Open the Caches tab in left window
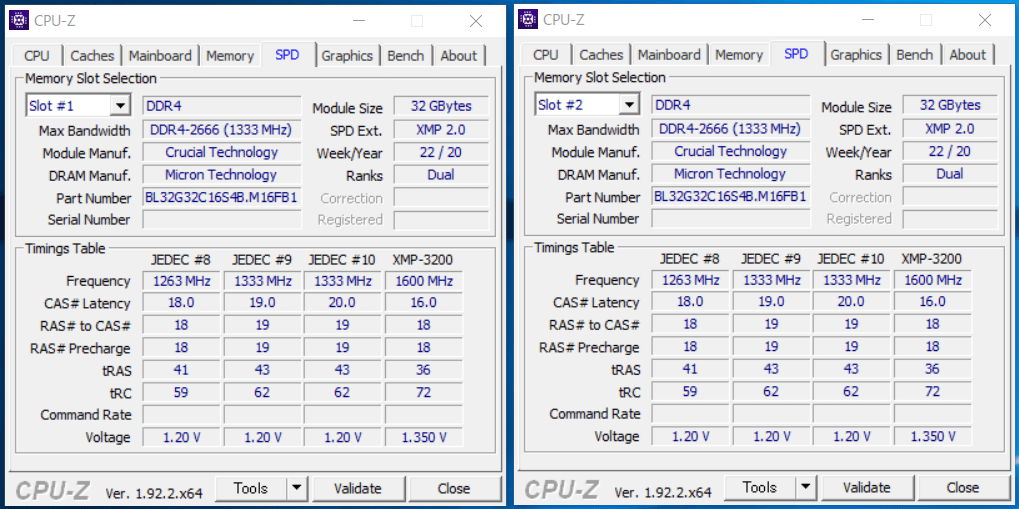This screenshot has height=509, width=1019. 92,56
